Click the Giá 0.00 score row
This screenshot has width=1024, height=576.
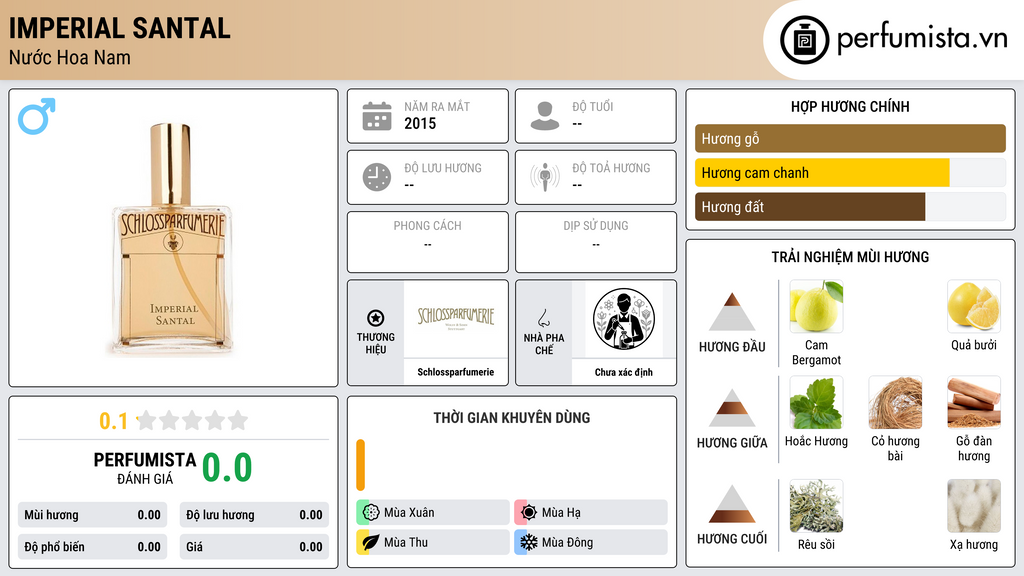[x=254, y=547]
